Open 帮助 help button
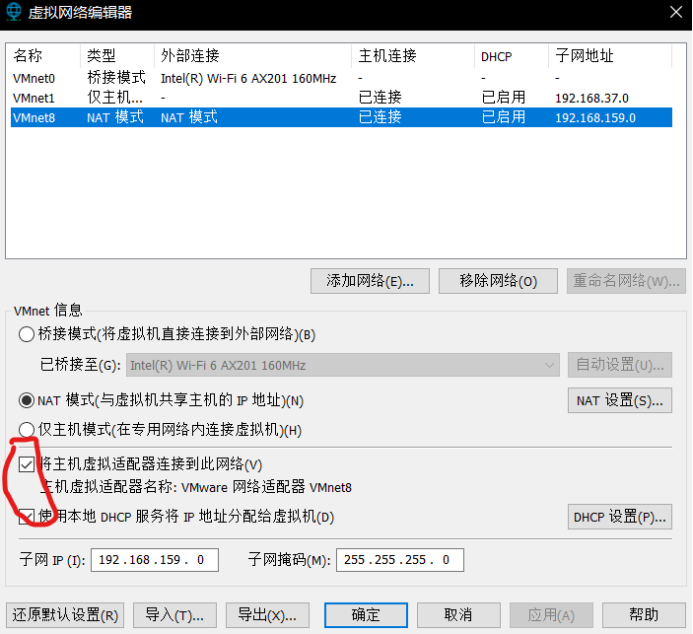 pos(644,615)
